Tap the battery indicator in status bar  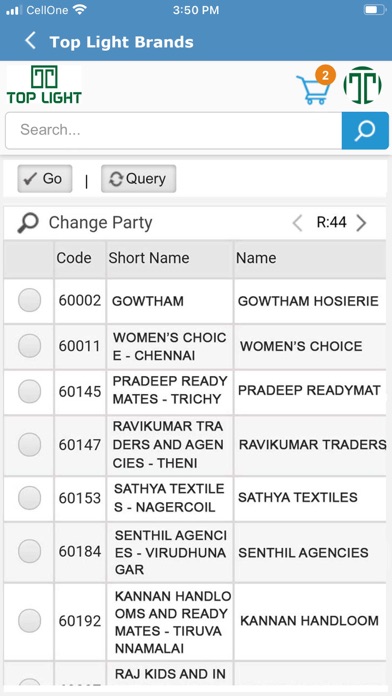coord(374,10)
